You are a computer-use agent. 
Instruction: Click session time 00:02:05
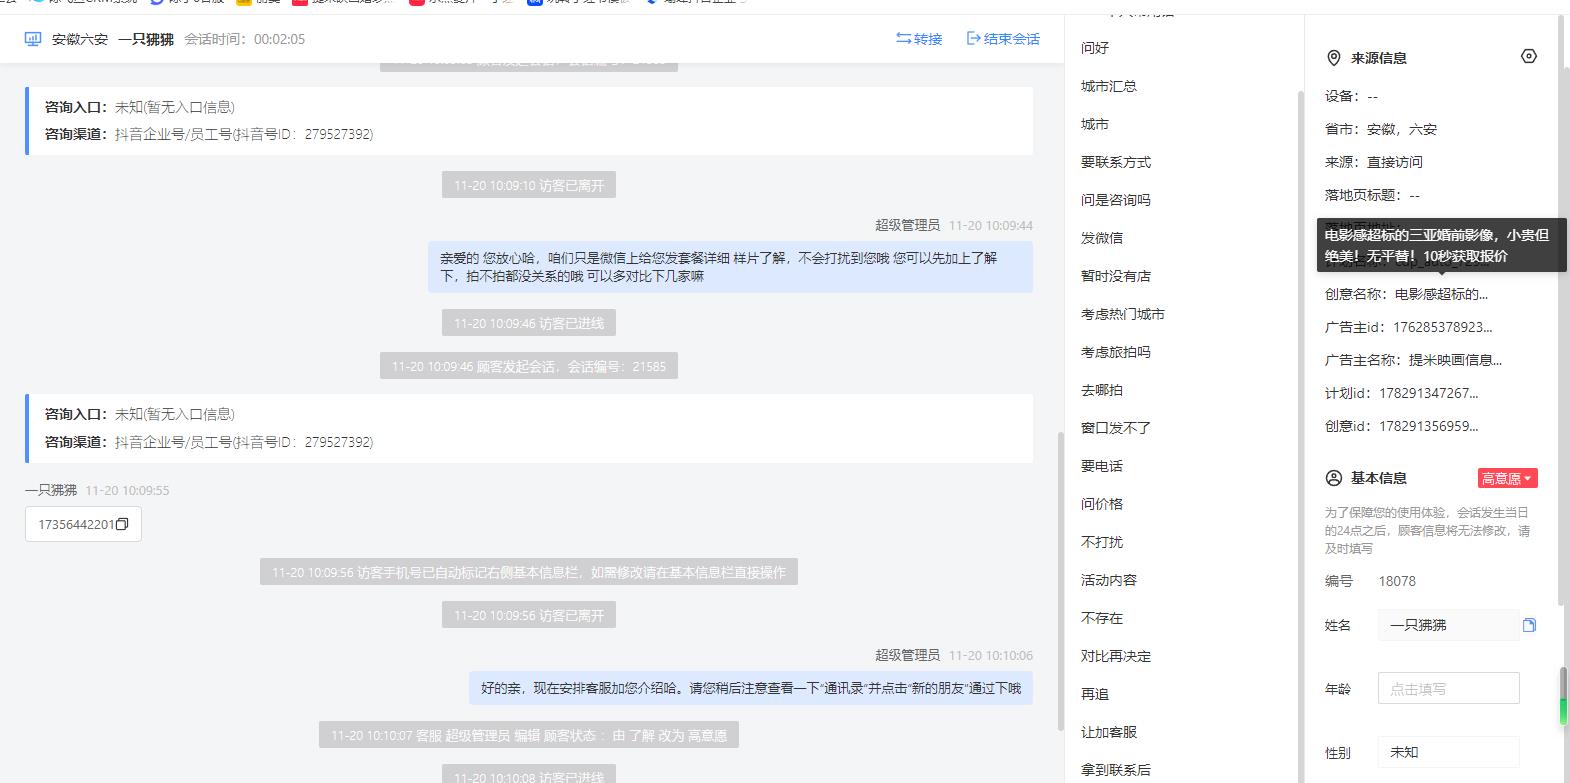point(279,39)
